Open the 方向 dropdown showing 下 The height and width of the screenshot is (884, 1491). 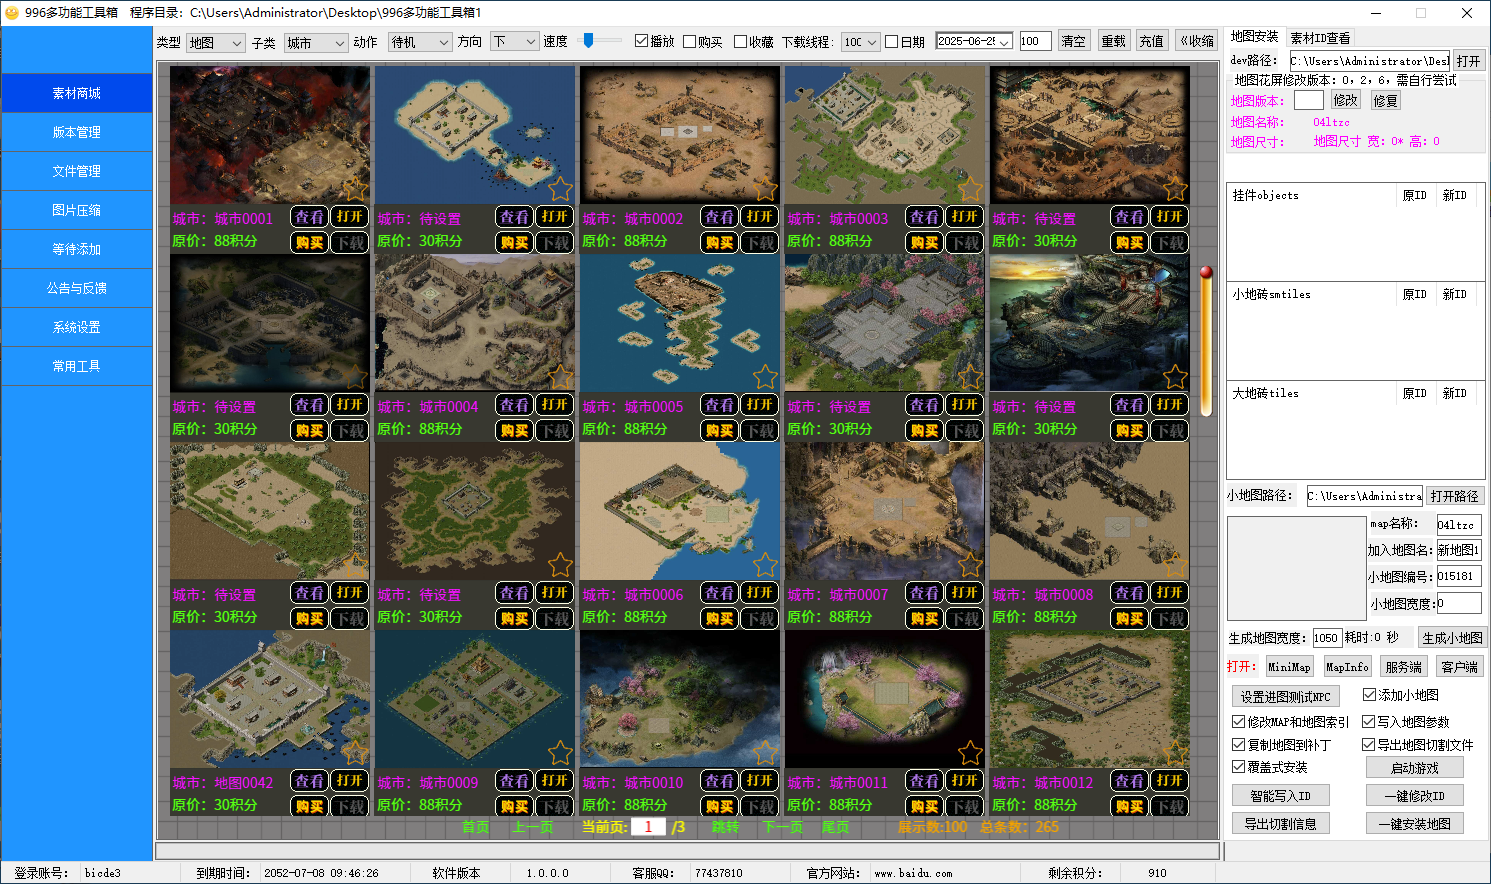pos(515,42)
